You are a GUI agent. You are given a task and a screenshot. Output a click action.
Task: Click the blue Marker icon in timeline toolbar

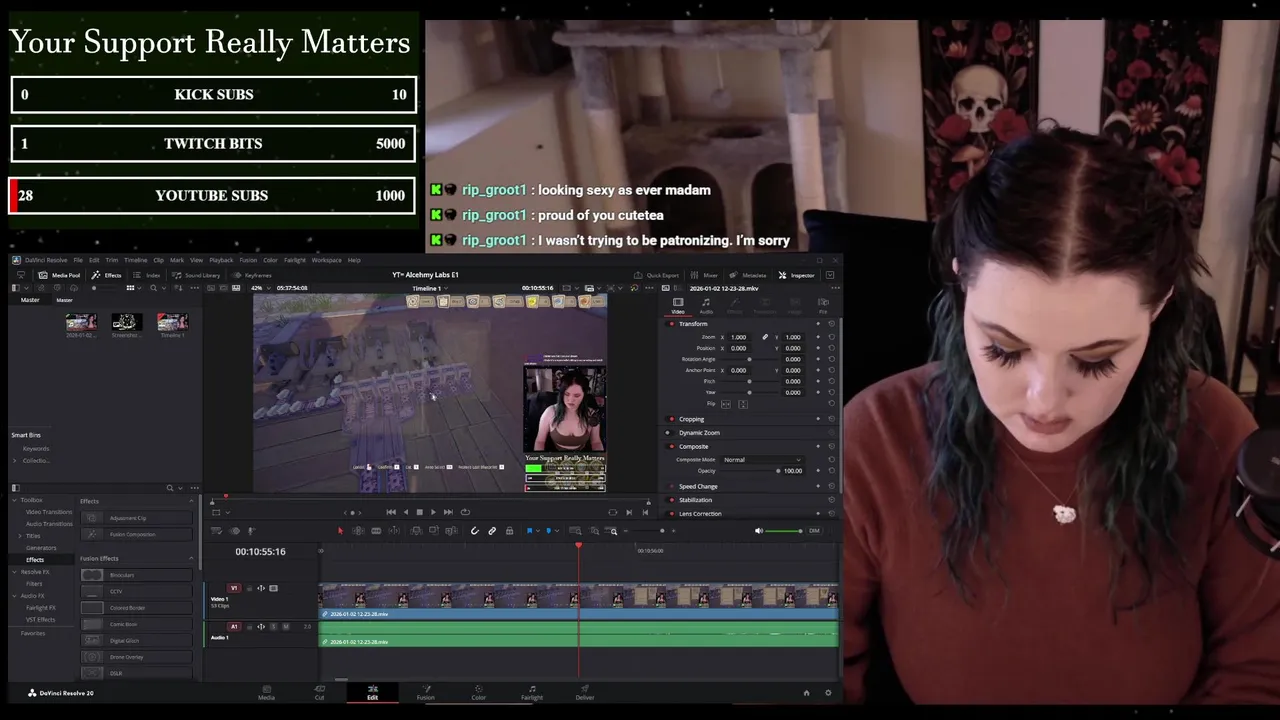[548, 531]
